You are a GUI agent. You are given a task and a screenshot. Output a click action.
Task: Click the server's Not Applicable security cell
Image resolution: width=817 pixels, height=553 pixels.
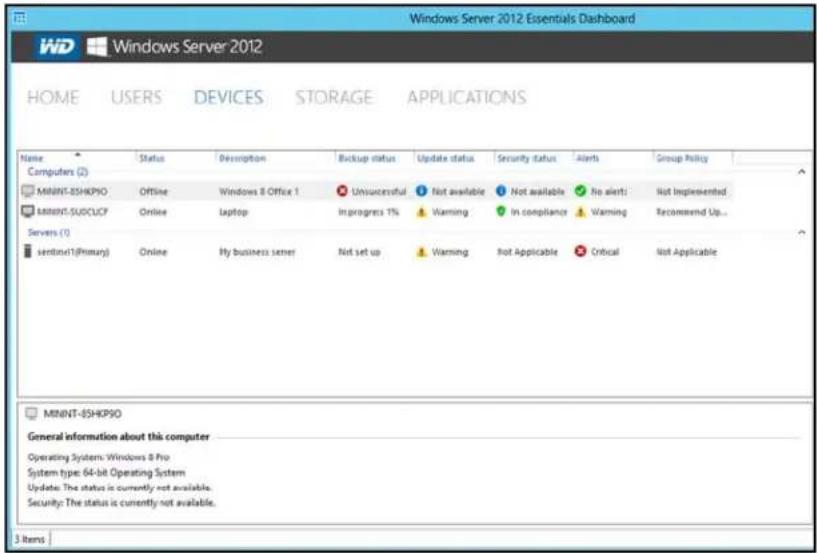(528, 252)
